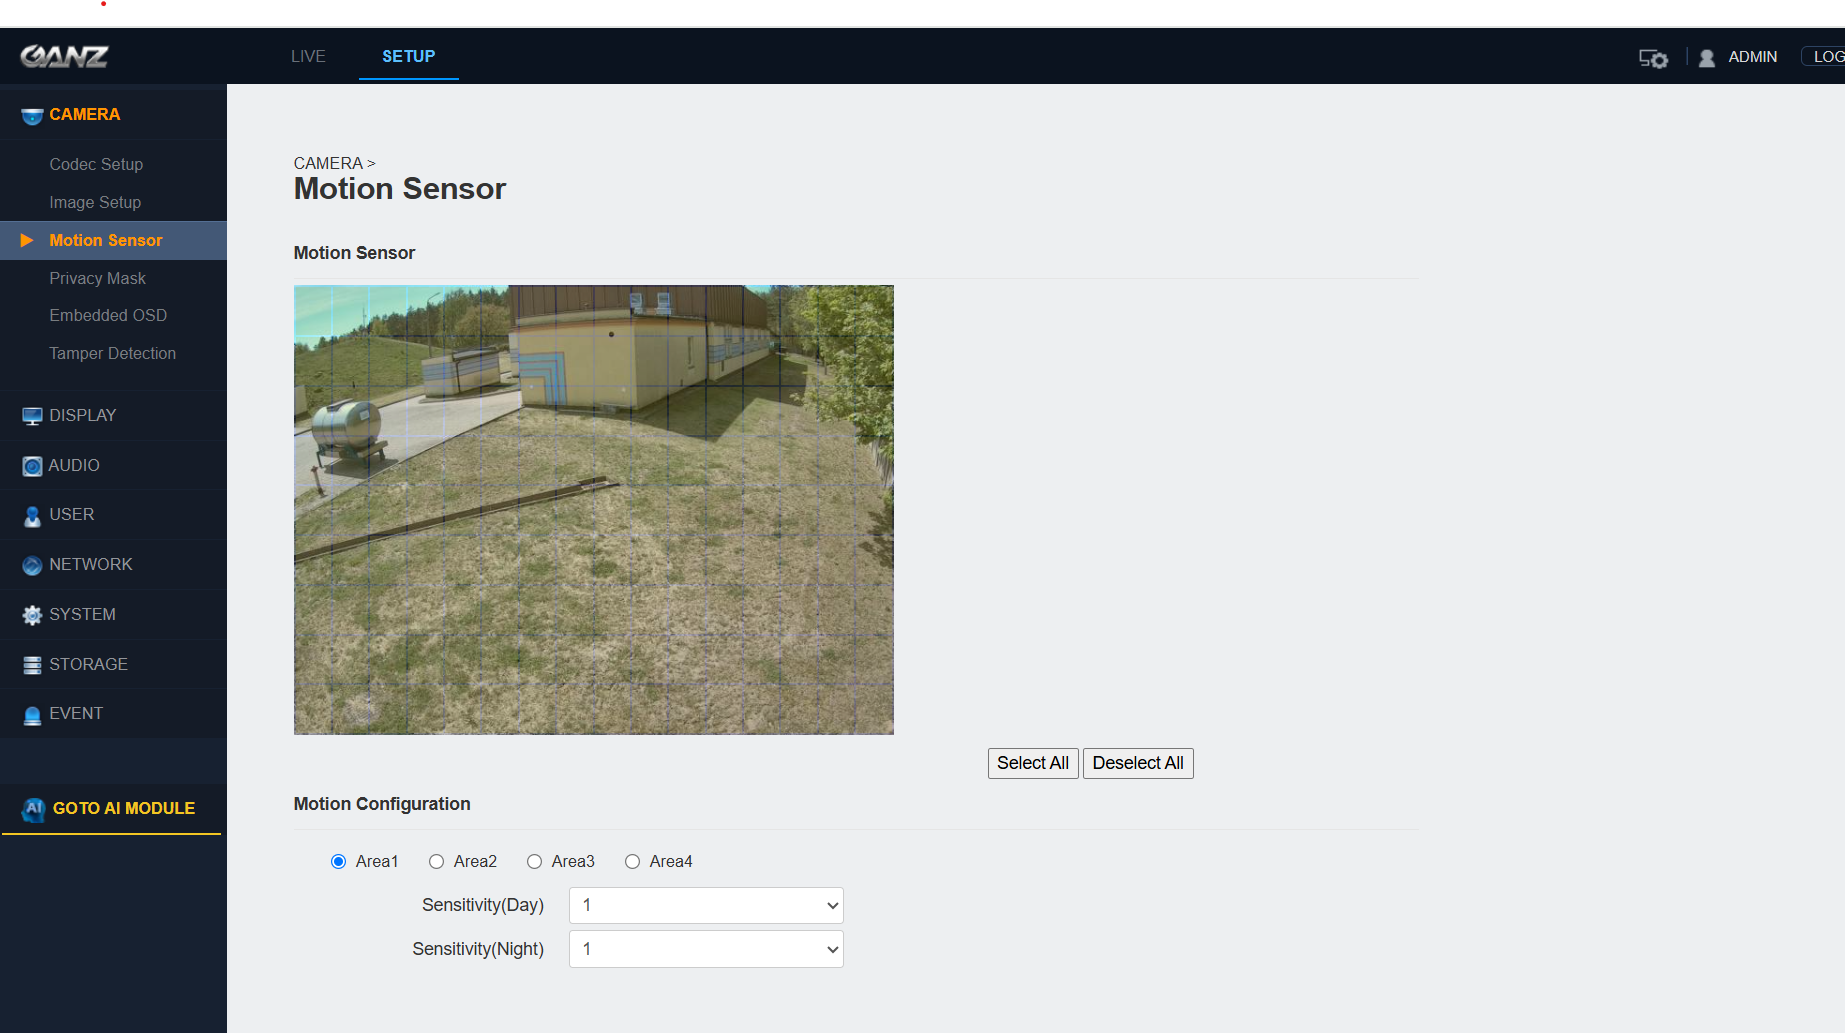
Task: Switch to the LIVE tab
Action: [x=307, y=56]
